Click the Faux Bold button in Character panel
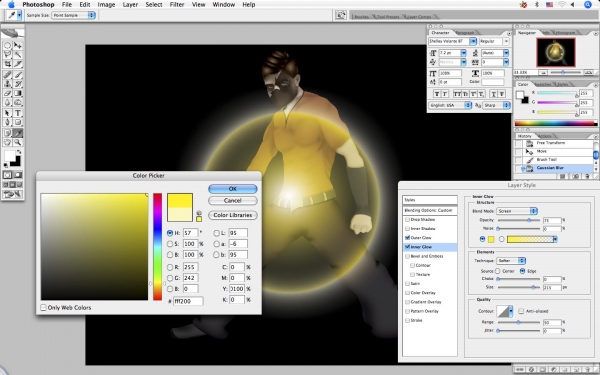The height and width of the screenshot is (375, 600). (436, 94)
